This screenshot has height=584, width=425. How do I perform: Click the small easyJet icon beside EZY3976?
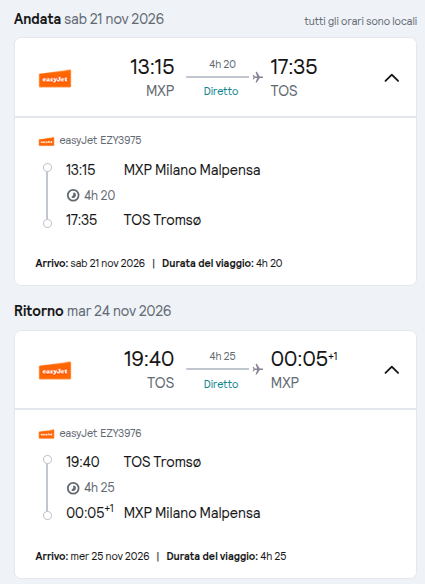[x=47, y=434]
